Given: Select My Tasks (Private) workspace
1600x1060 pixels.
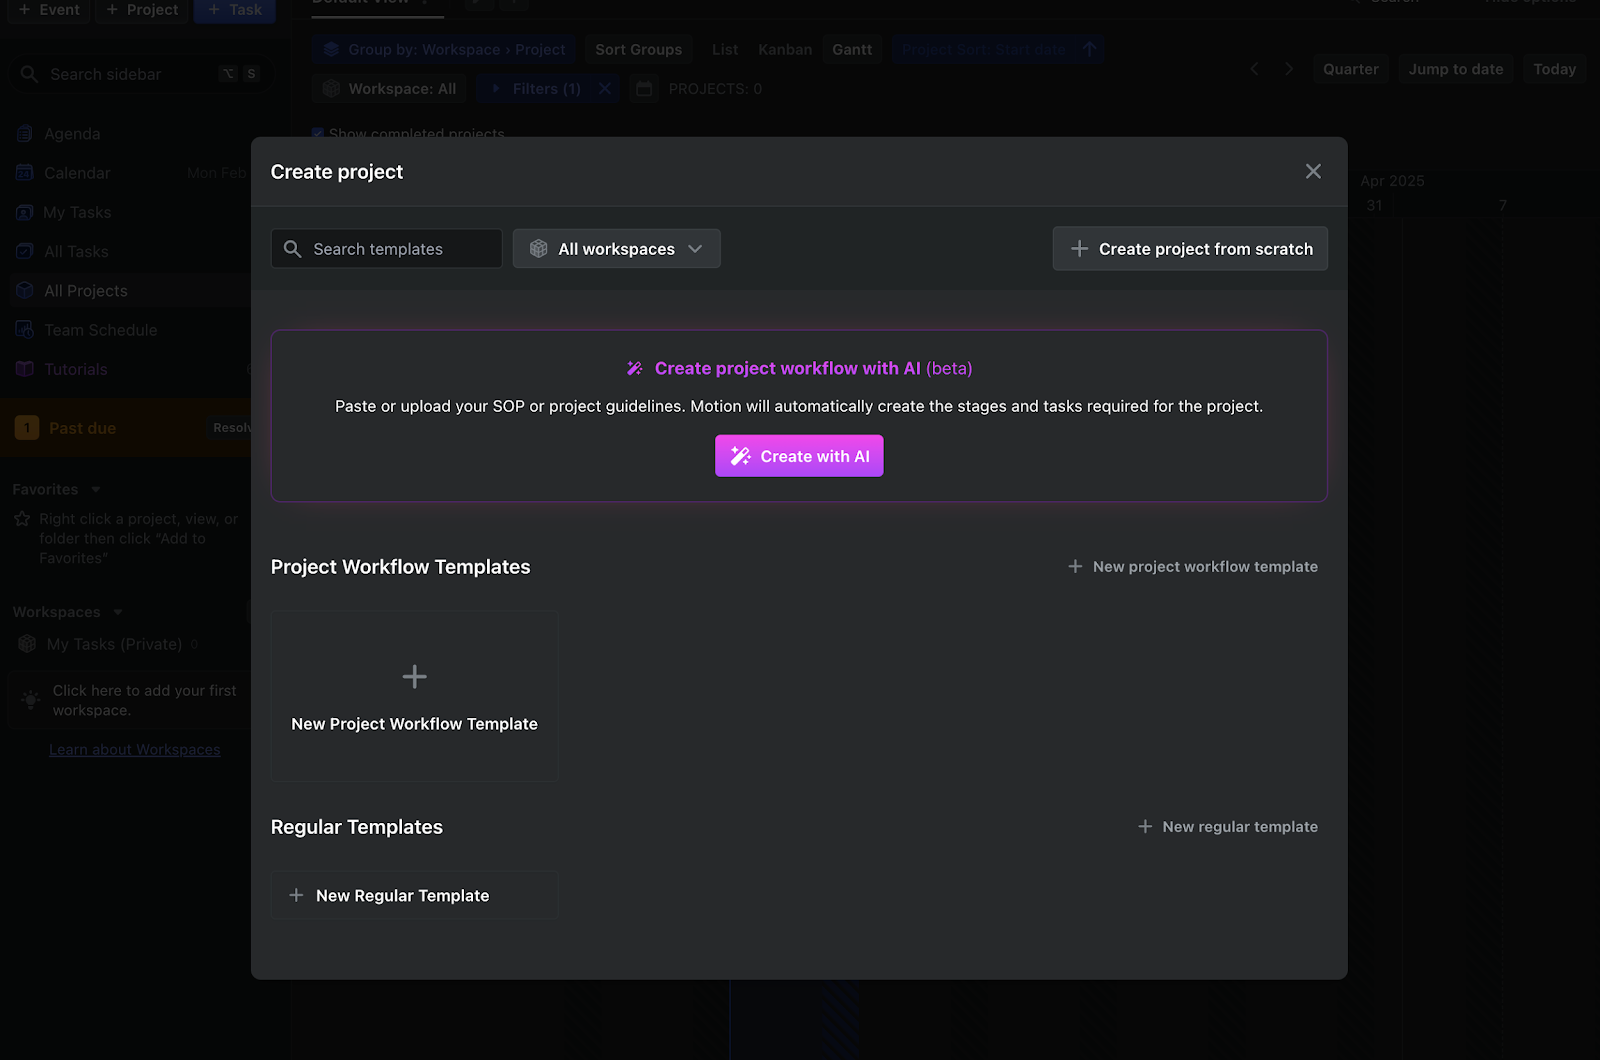Looking at the screenshot, I should click(114, 644).
